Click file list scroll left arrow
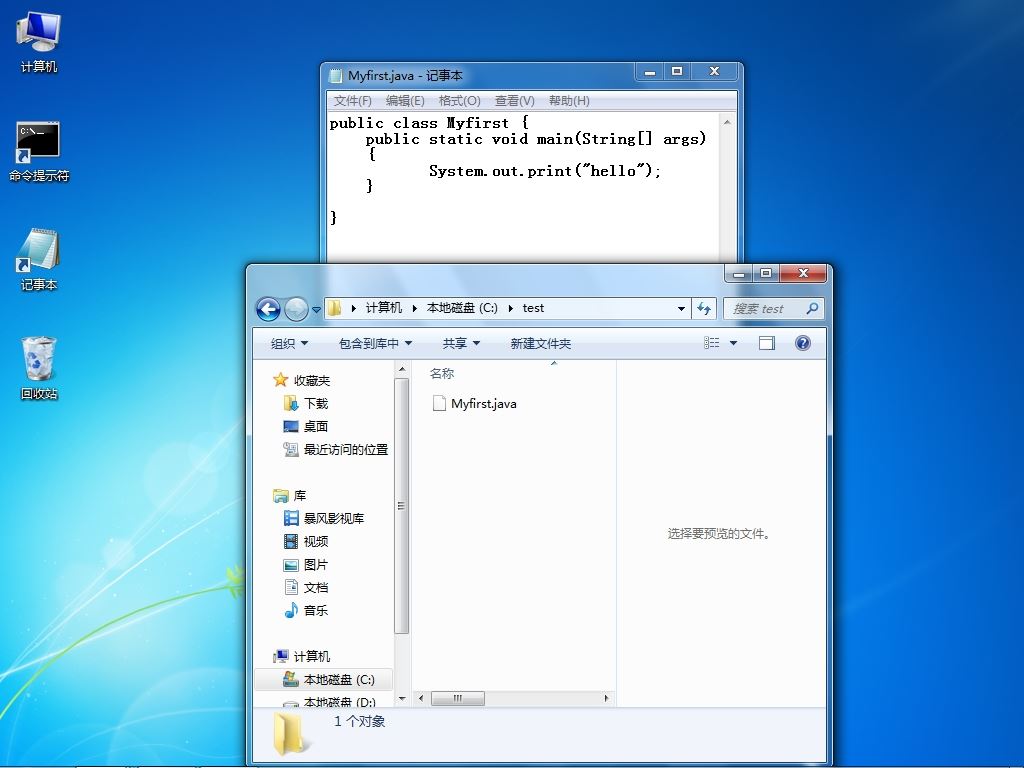 (421, 698)
